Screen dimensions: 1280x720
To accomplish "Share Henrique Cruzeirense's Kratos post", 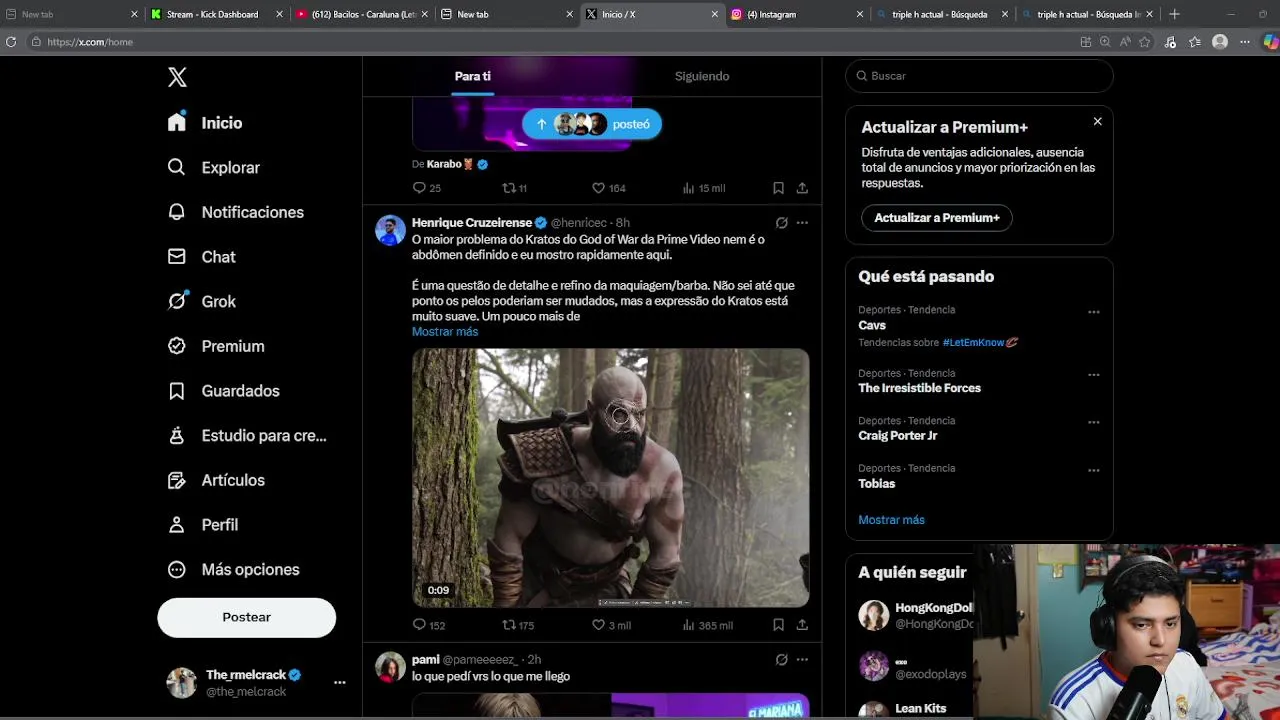I will point(802,625).
